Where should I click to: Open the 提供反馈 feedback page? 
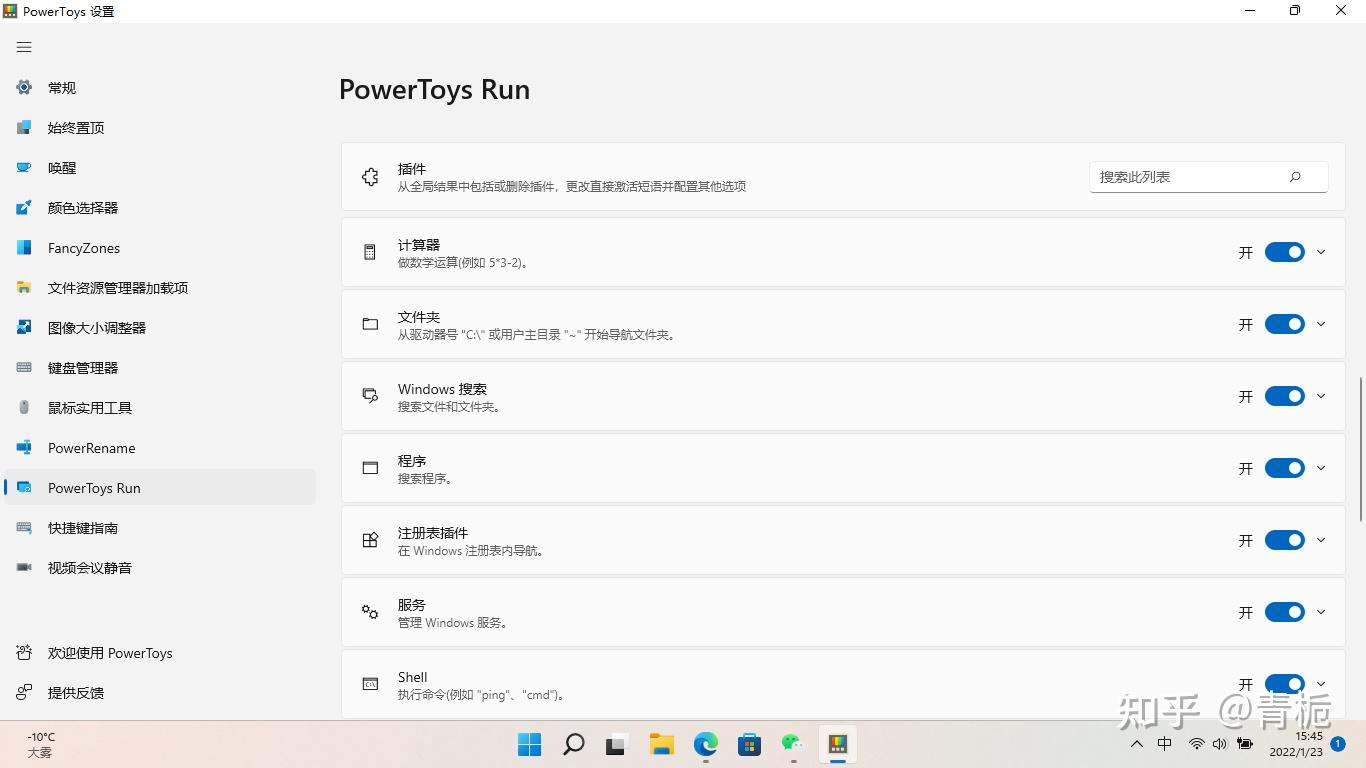78,692
